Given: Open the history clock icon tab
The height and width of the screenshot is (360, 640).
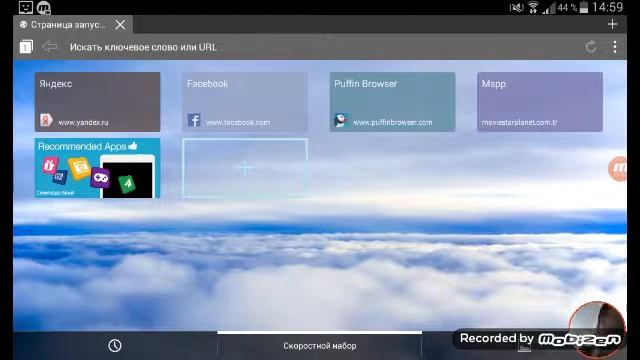Looking at the screenshot, I should click(x=115, y=346).
